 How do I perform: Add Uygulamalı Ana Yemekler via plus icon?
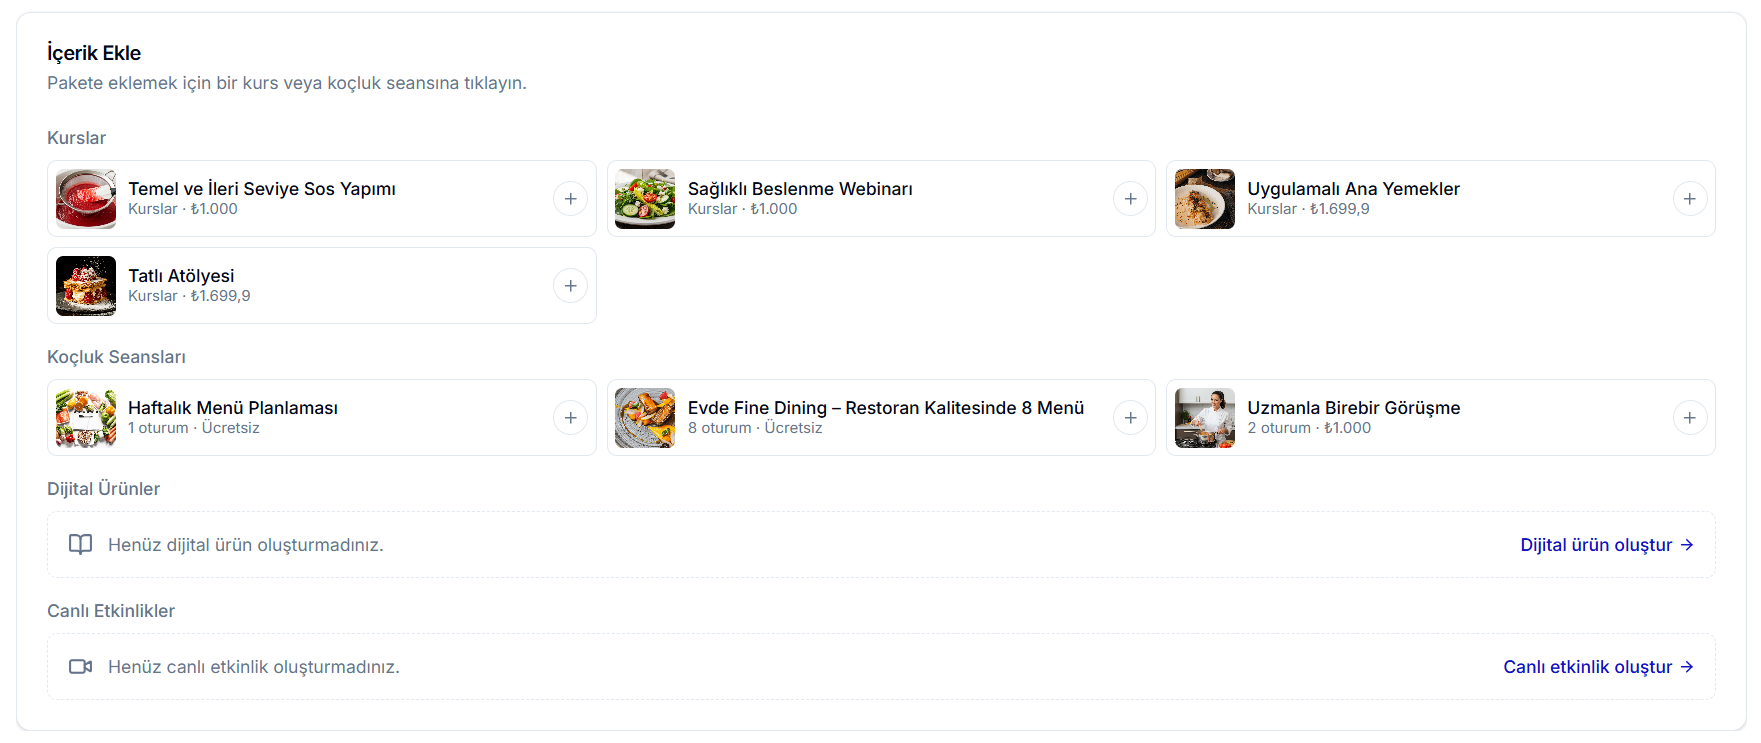point(1689,199)
